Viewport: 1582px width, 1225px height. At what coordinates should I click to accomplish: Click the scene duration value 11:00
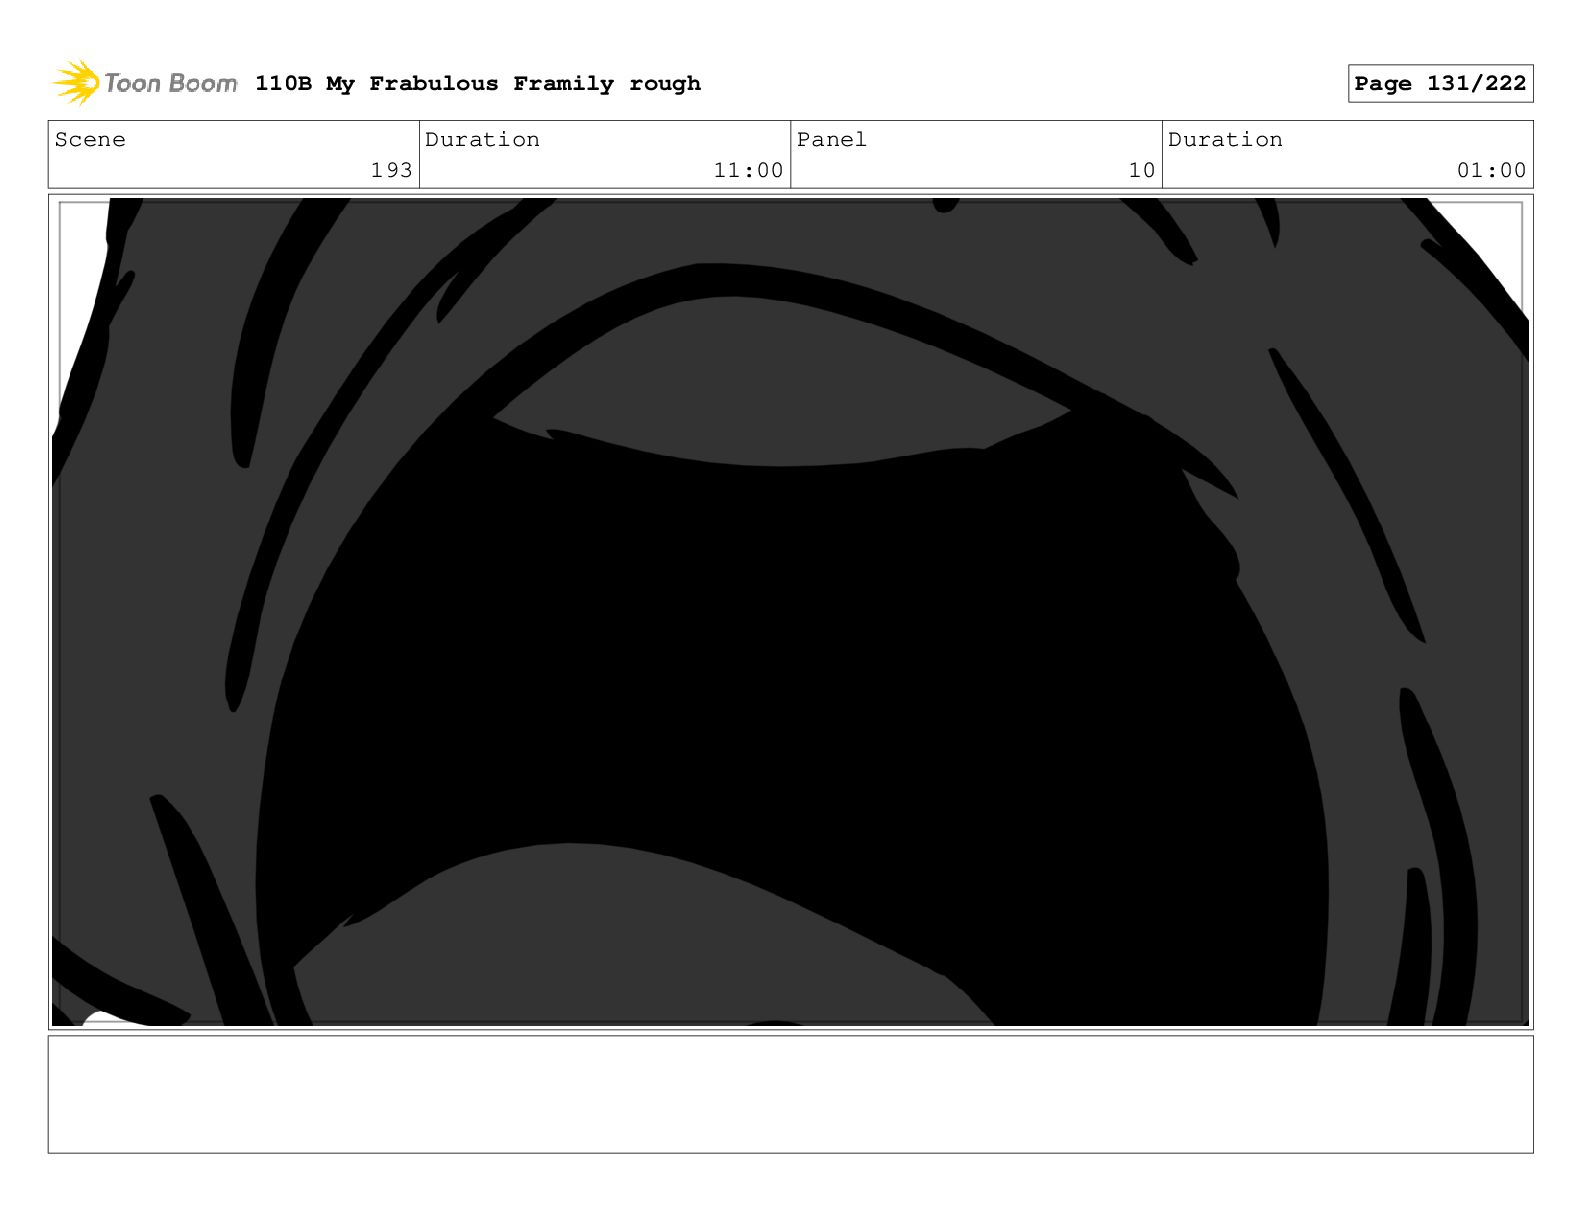[748, 170]
